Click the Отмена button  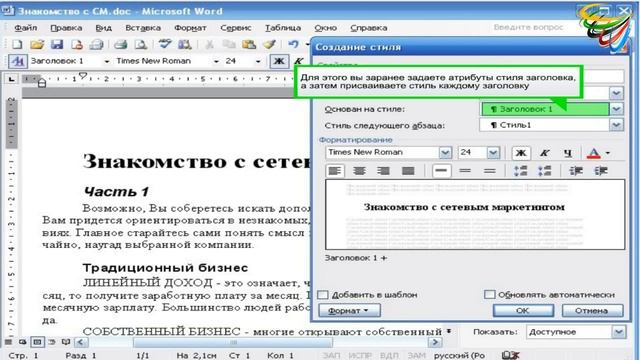592,311
